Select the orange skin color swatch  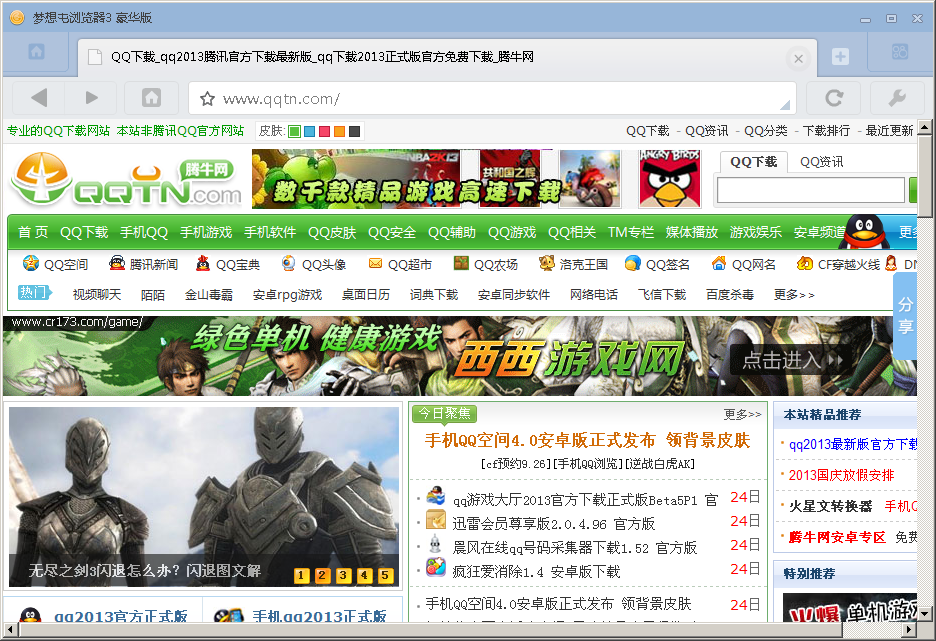[x=339, y=131]
